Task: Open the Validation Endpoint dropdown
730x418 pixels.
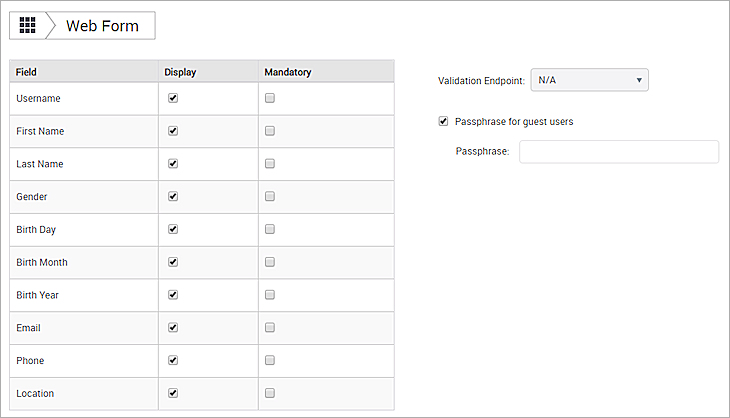Action: [589, 80]
